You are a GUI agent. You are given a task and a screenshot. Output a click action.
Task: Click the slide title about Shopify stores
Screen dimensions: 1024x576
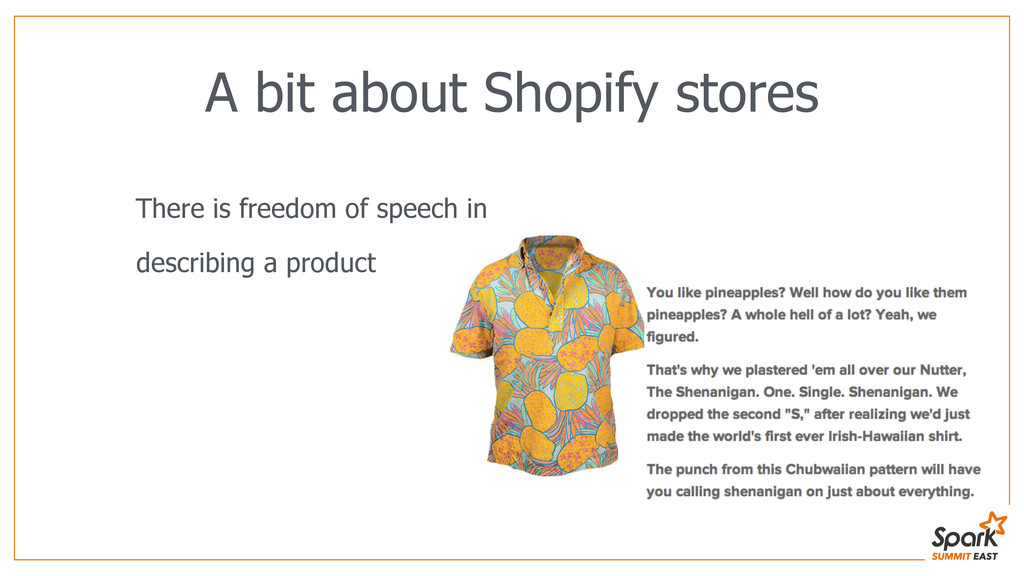511,94
